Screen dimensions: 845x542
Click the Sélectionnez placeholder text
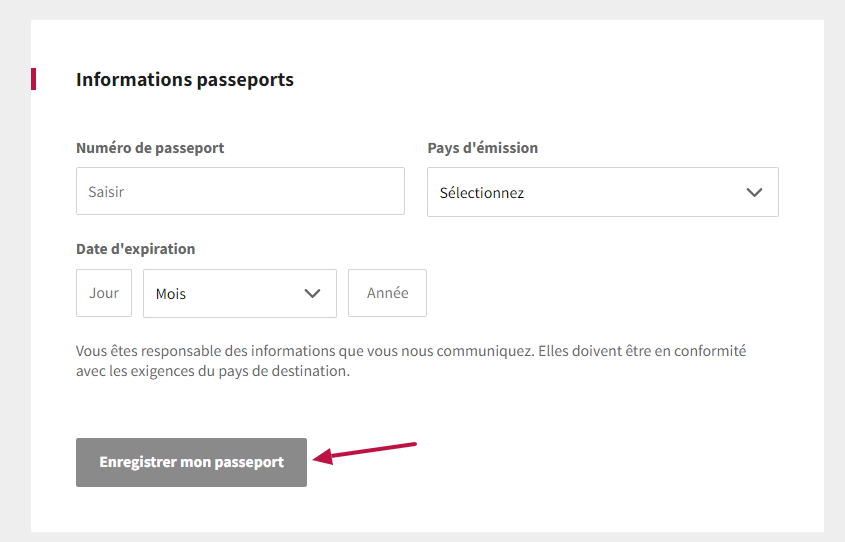(x=482, y=193)
